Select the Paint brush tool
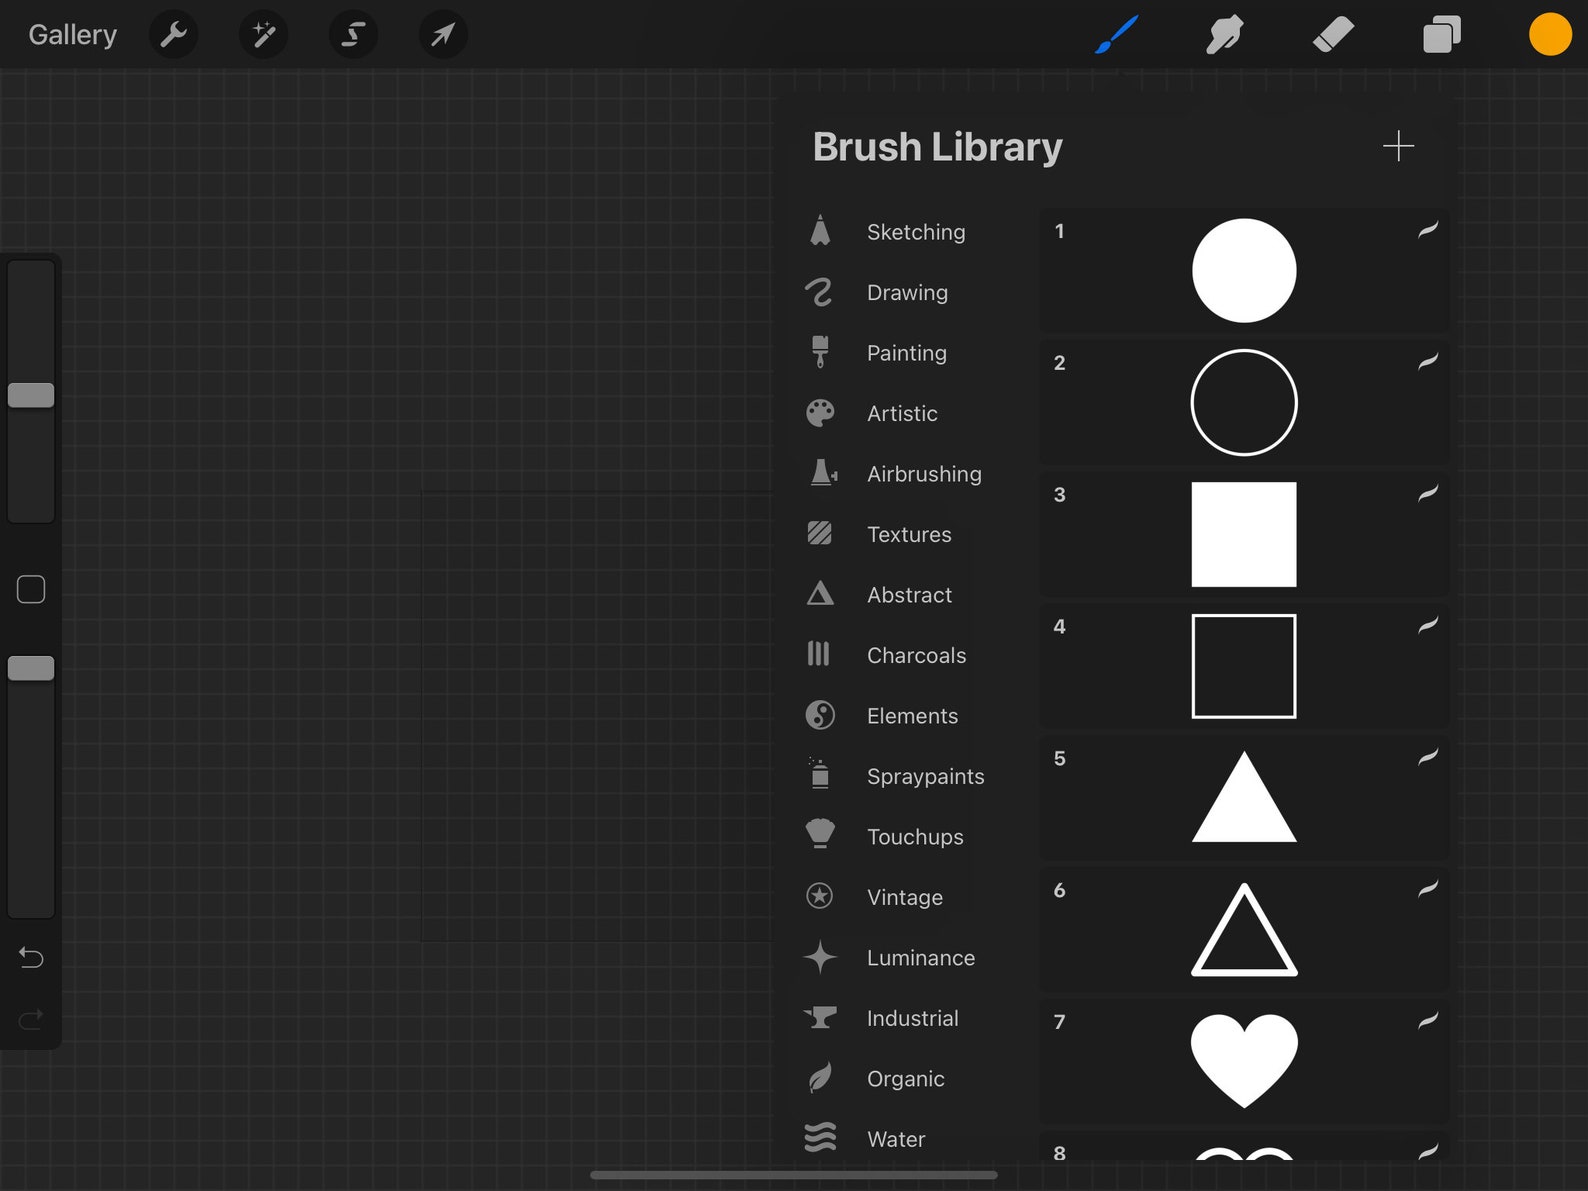 click(x=1117, y=35)
